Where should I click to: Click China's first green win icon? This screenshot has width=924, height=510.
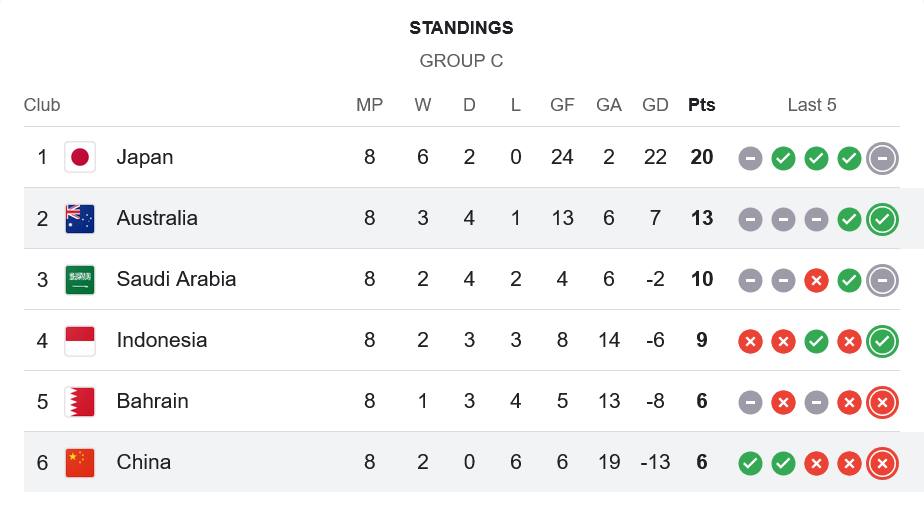point(750,463)
